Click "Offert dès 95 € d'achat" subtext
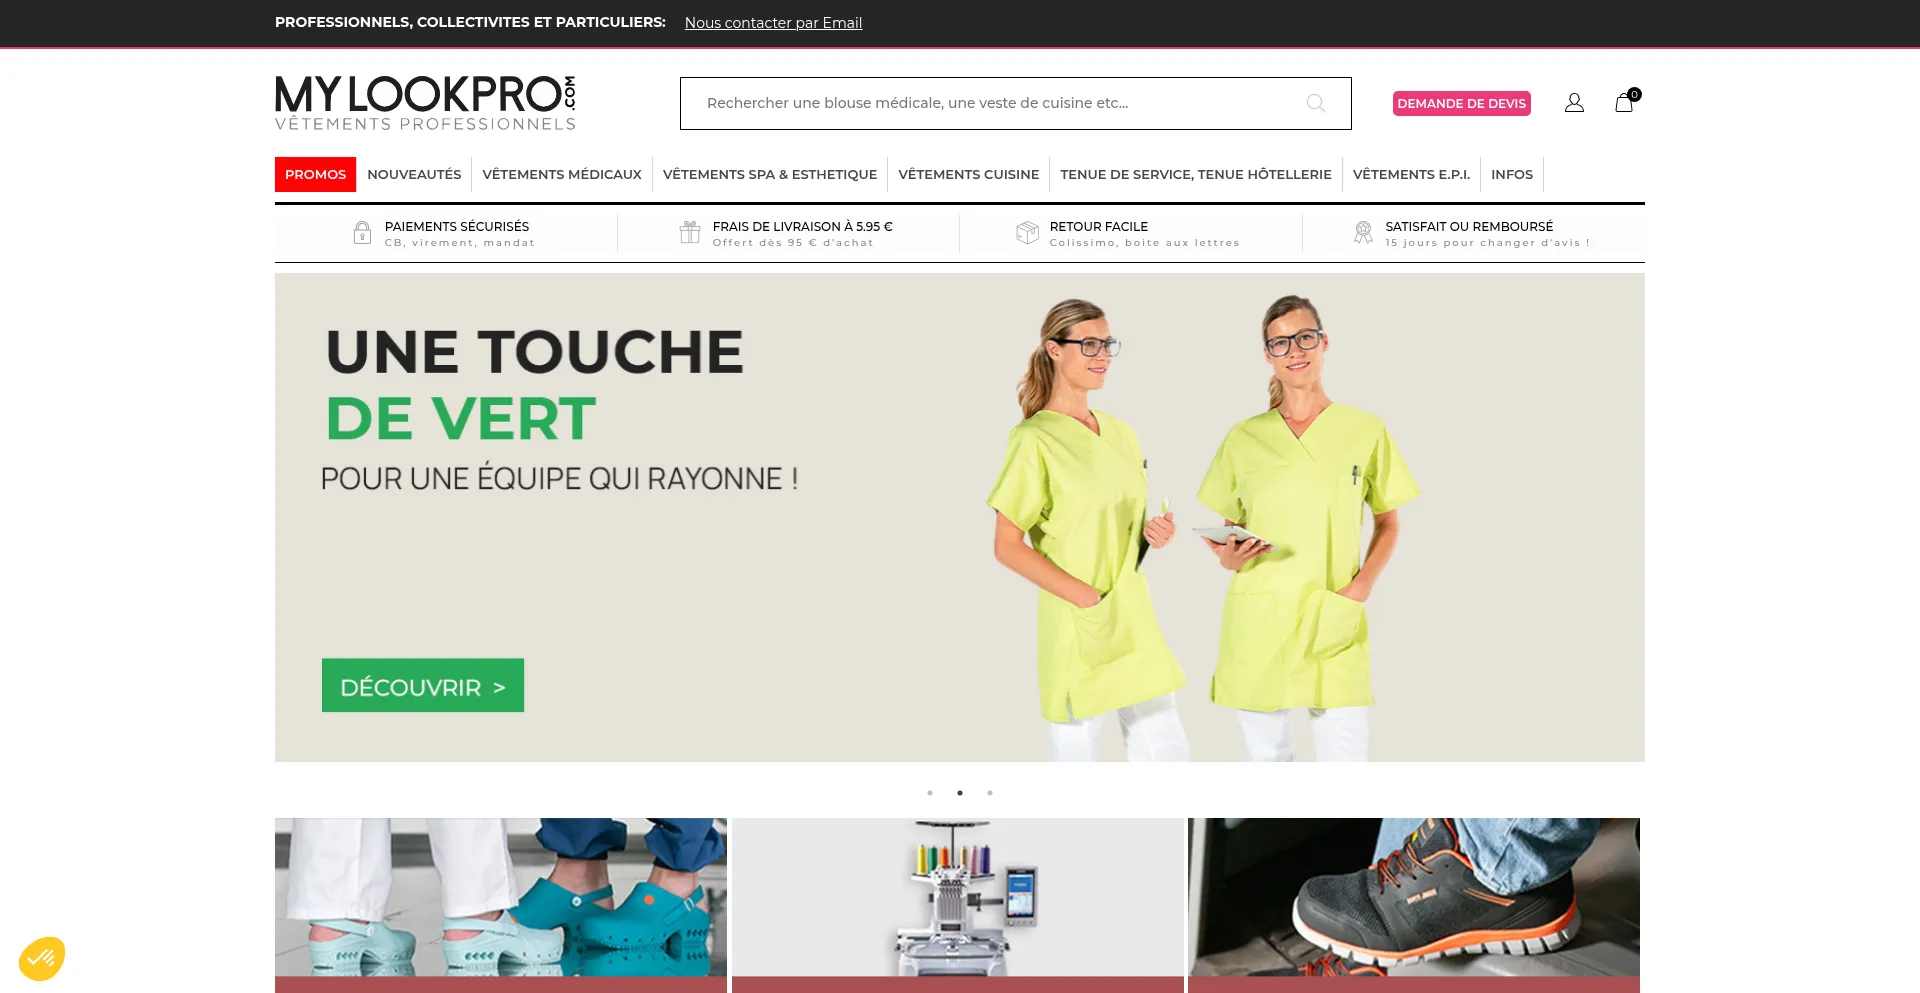Viewport: 1920px width, 993px height. pos(793,243)
